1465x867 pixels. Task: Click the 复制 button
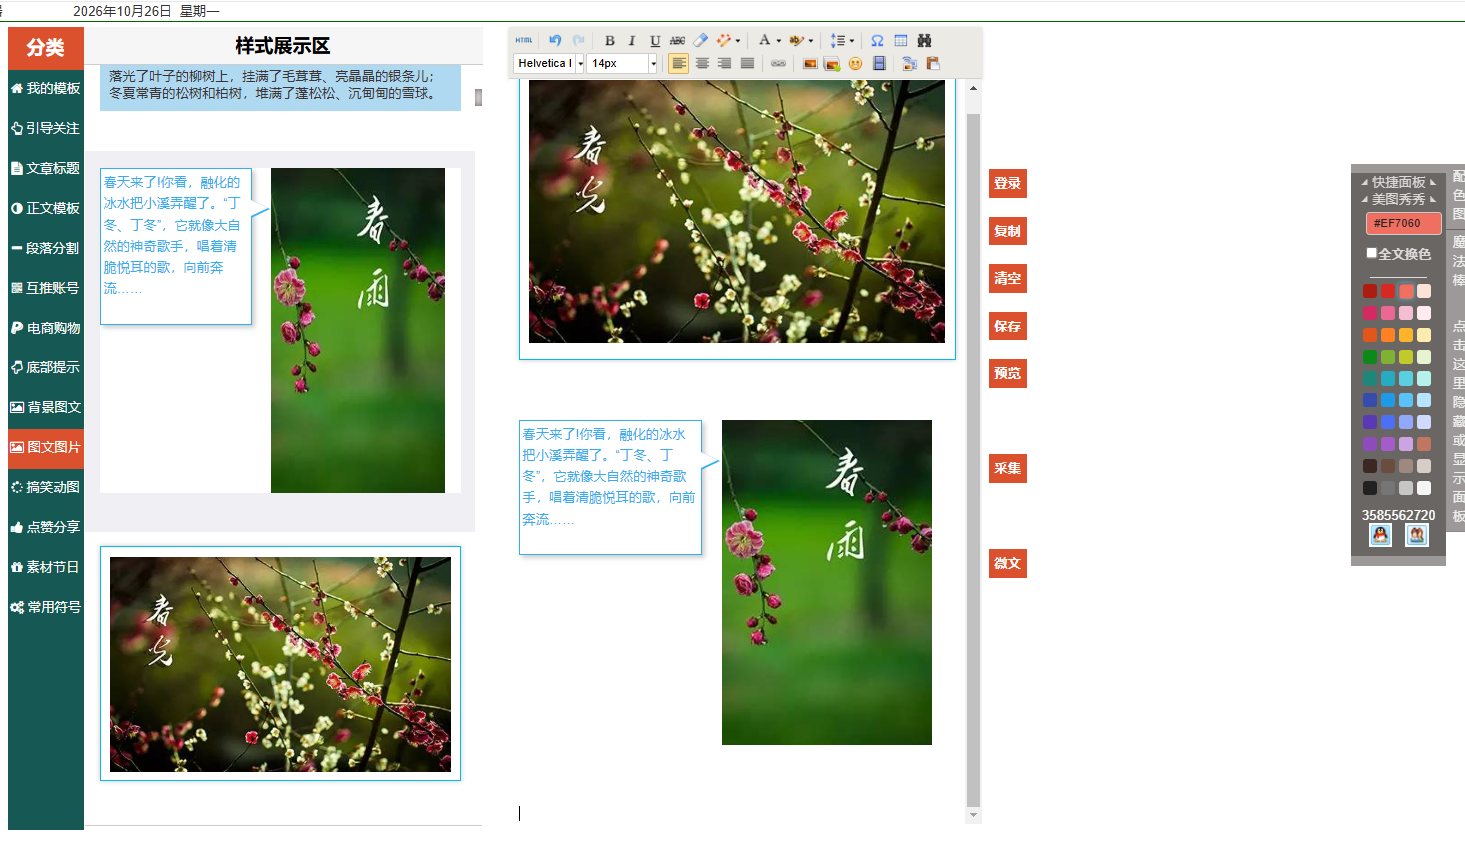point(1008,231)
